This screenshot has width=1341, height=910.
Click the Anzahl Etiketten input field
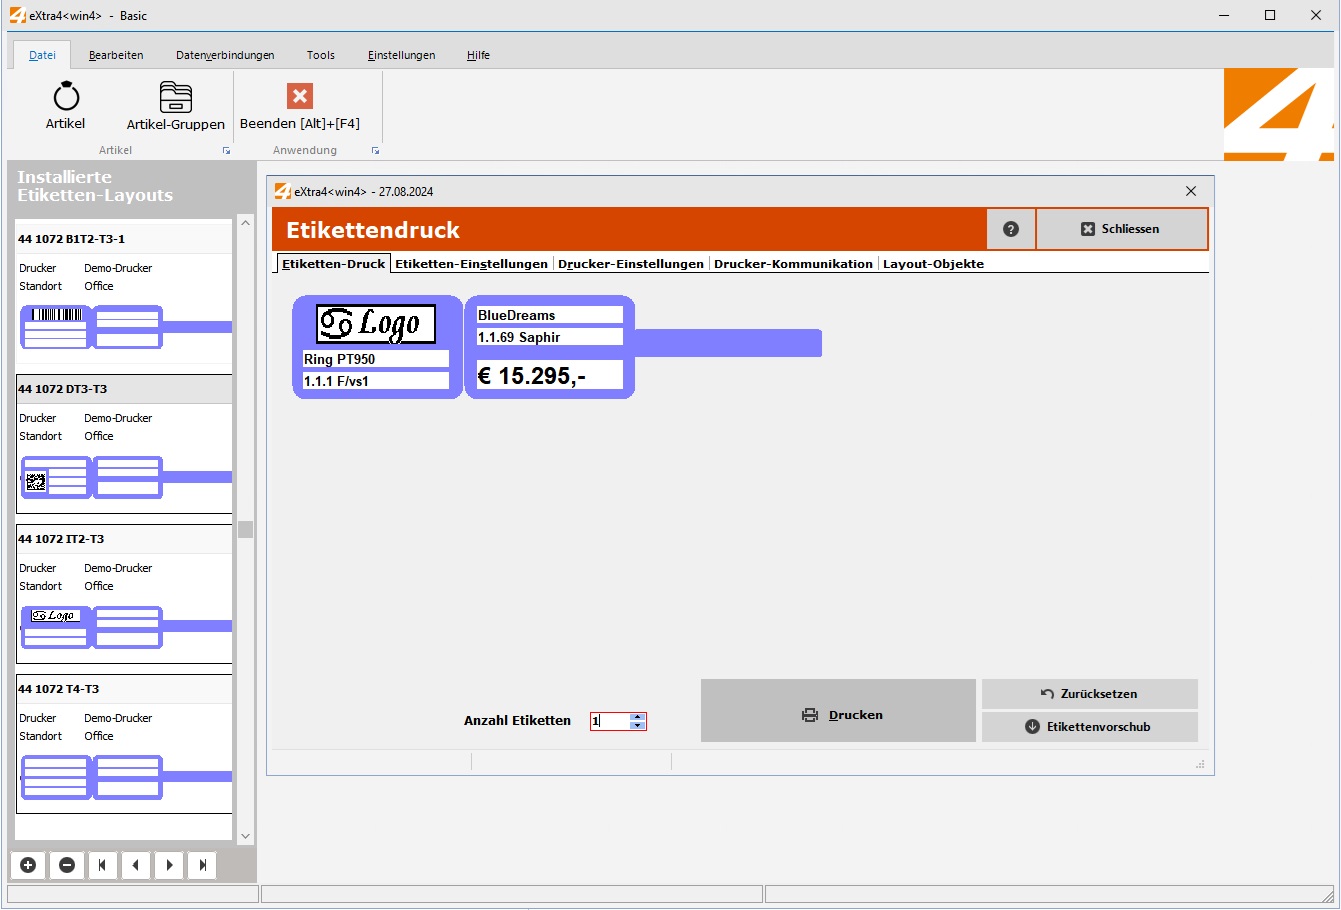pyautogui.click(x=609, y=721)
